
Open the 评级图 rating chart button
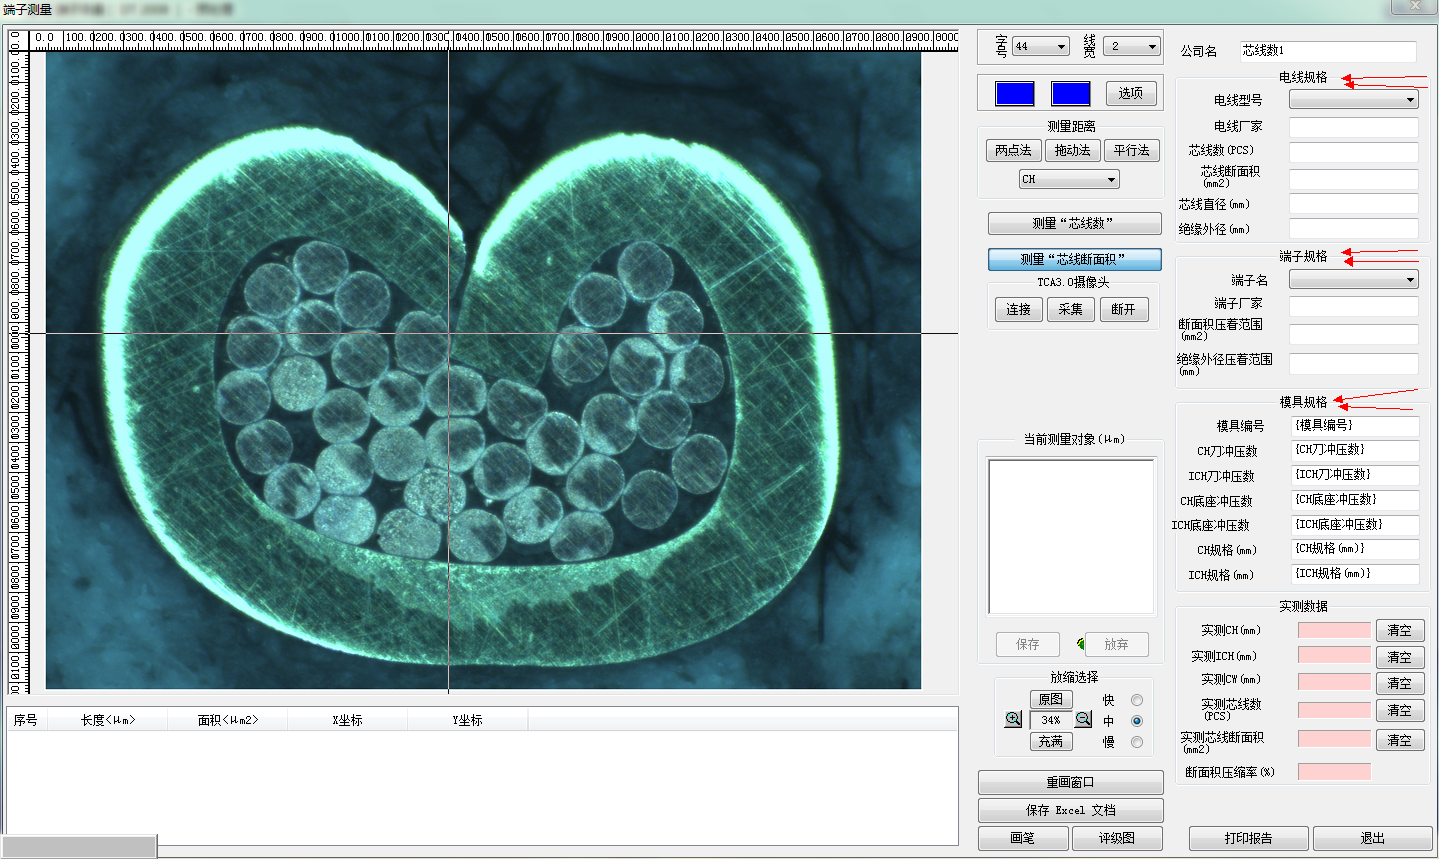click(x=1116, y=838)
